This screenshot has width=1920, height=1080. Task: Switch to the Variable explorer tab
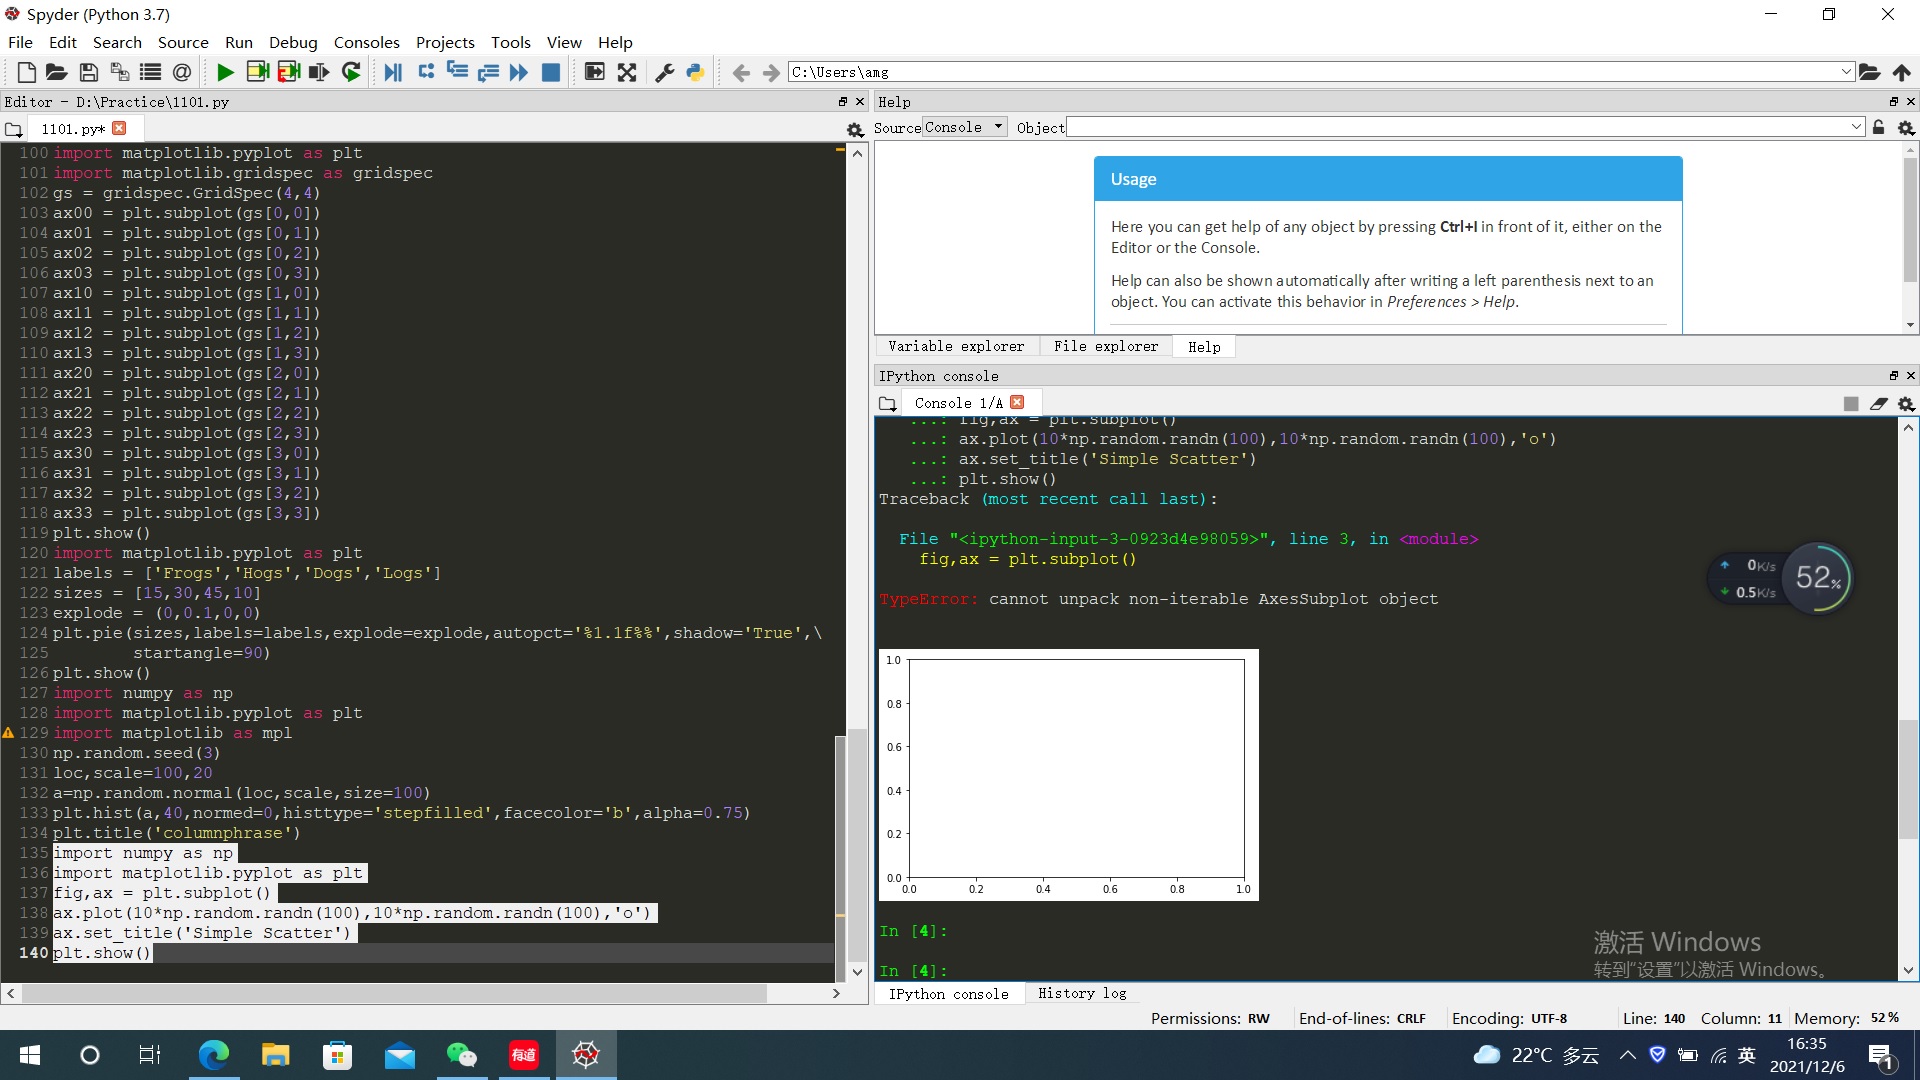(x=956, y=346)
